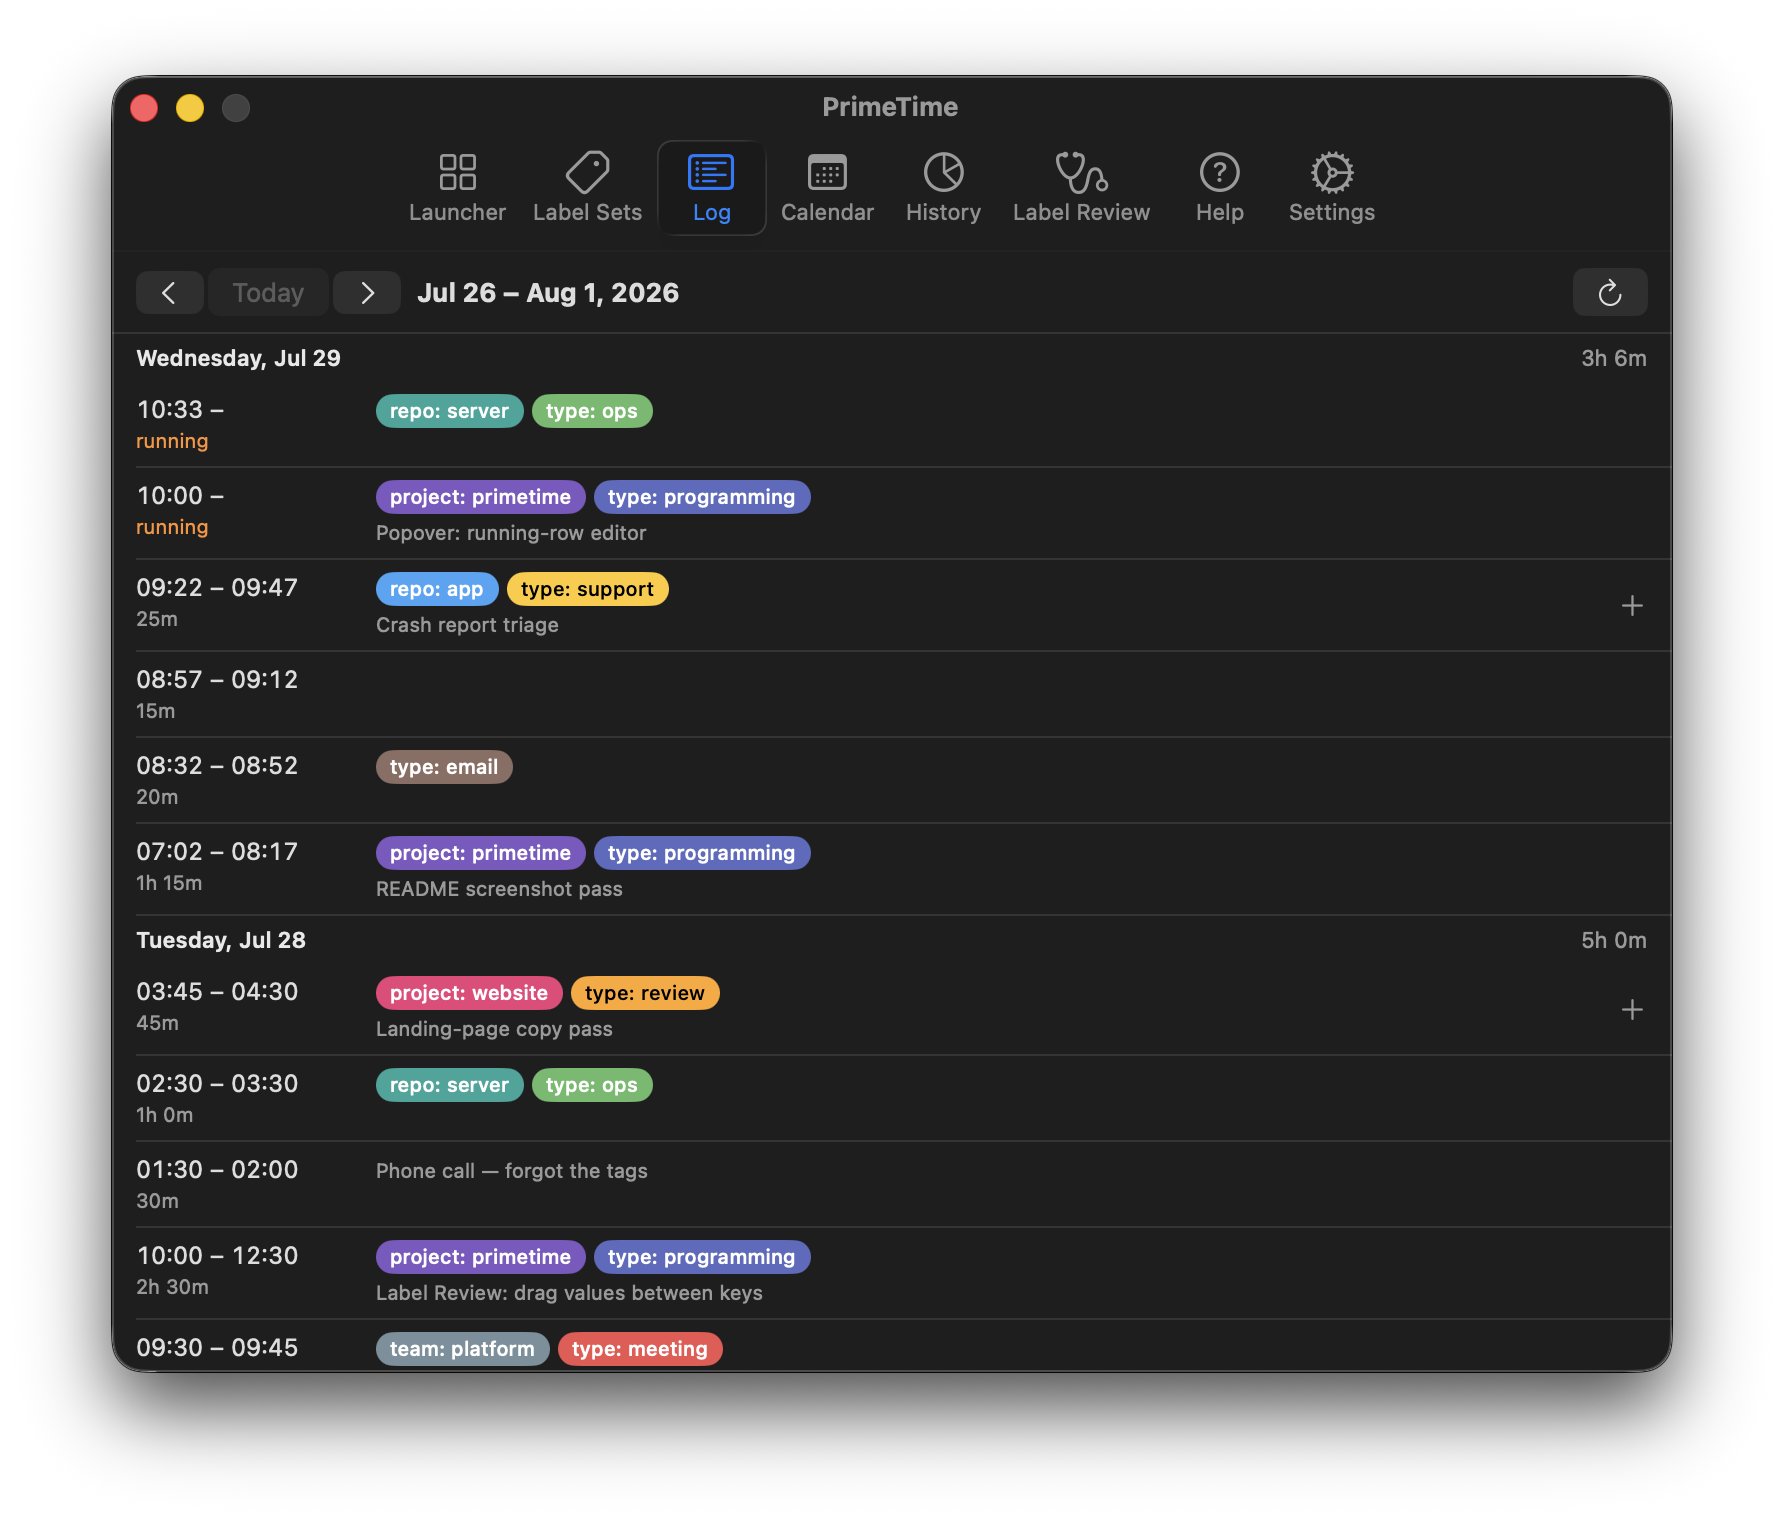Click 'project: primetime' on README screenshot pass row
This screenshot has height=1520, width=1784.
pos(480,853)
